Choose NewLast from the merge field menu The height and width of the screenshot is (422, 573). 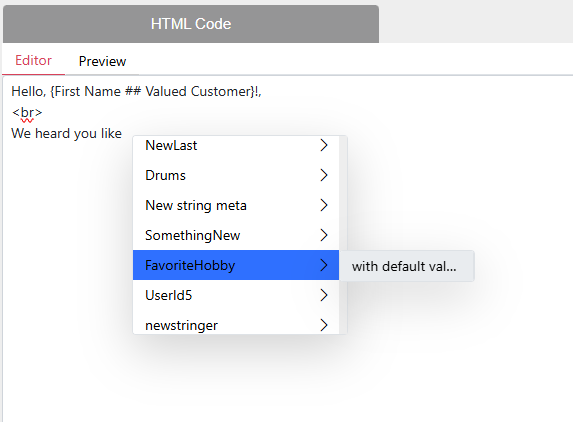coord(236,145)
